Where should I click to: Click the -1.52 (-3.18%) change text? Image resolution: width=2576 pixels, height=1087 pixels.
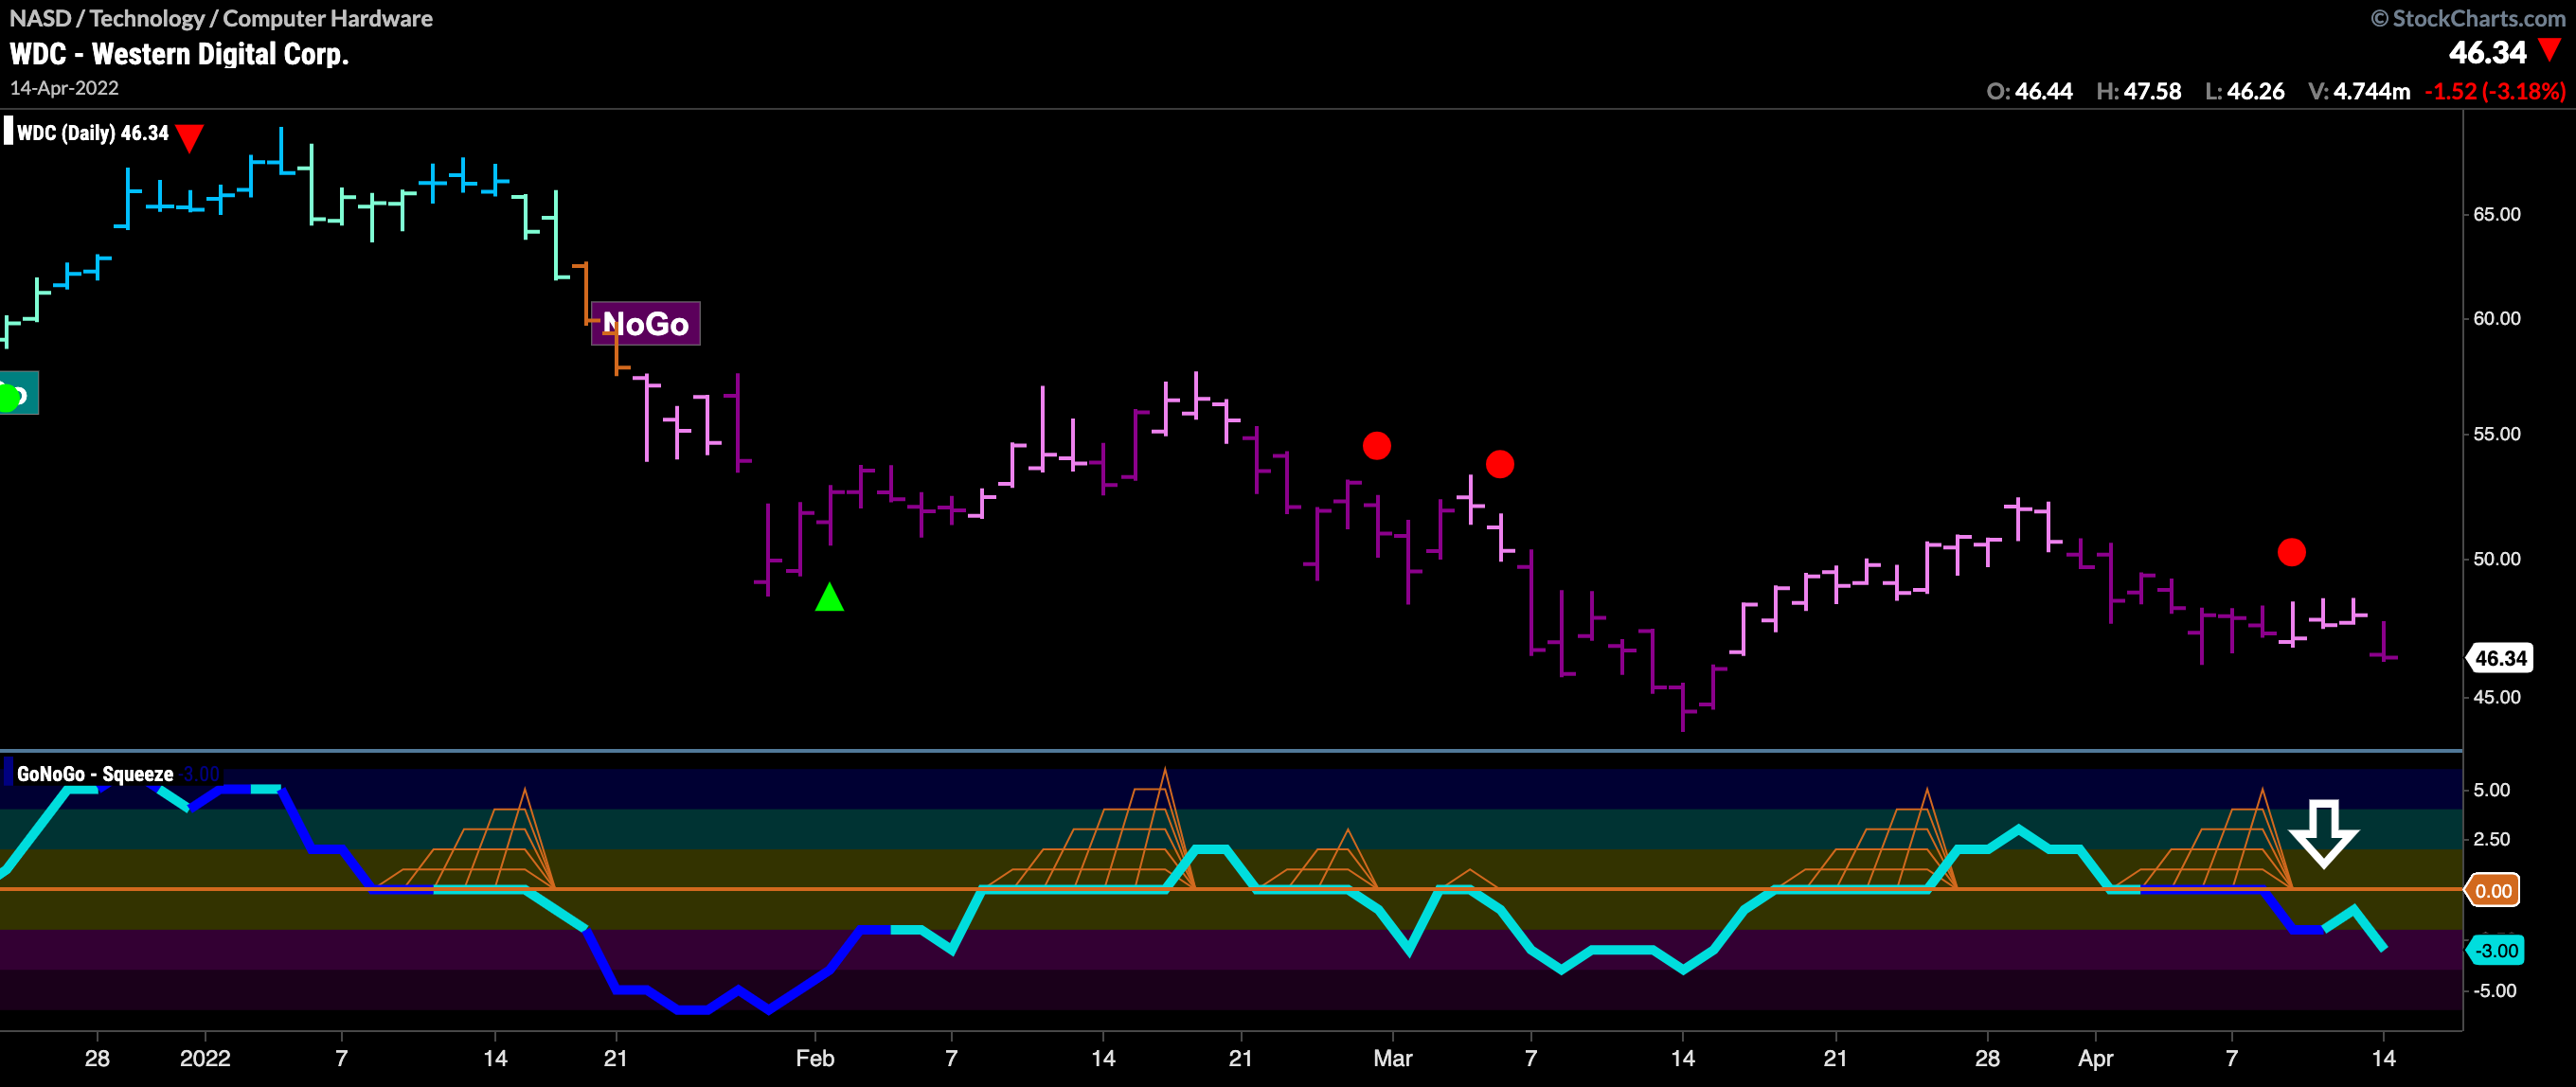tap(2495, 91)
